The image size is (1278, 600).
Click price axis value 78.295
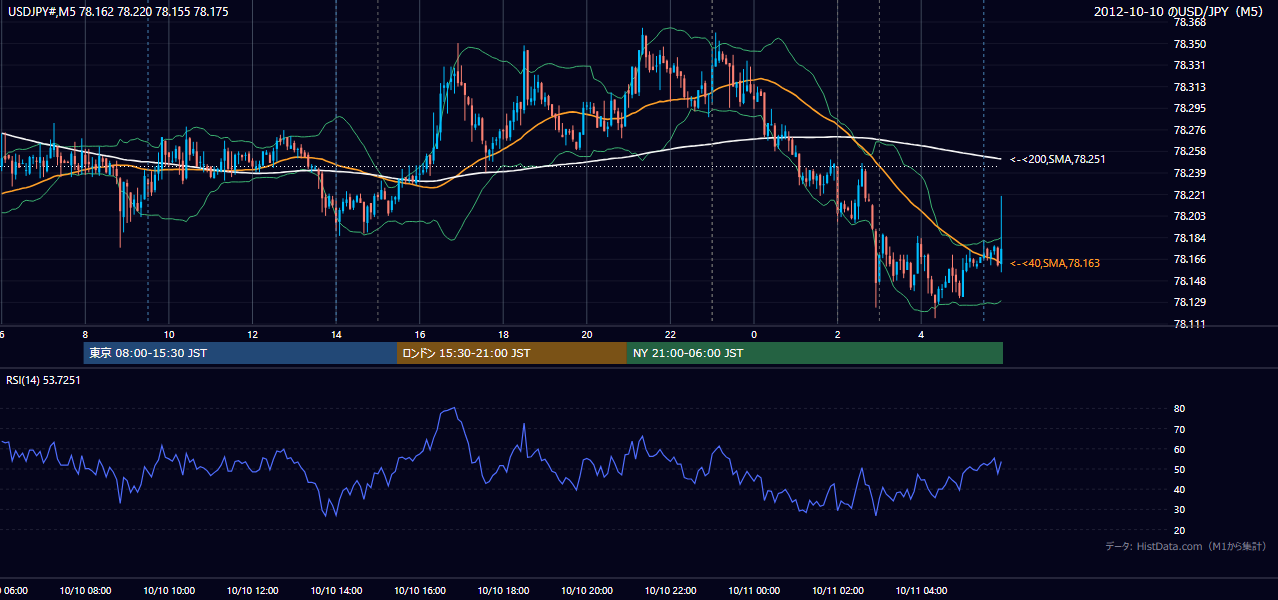tap(1190, 108)
